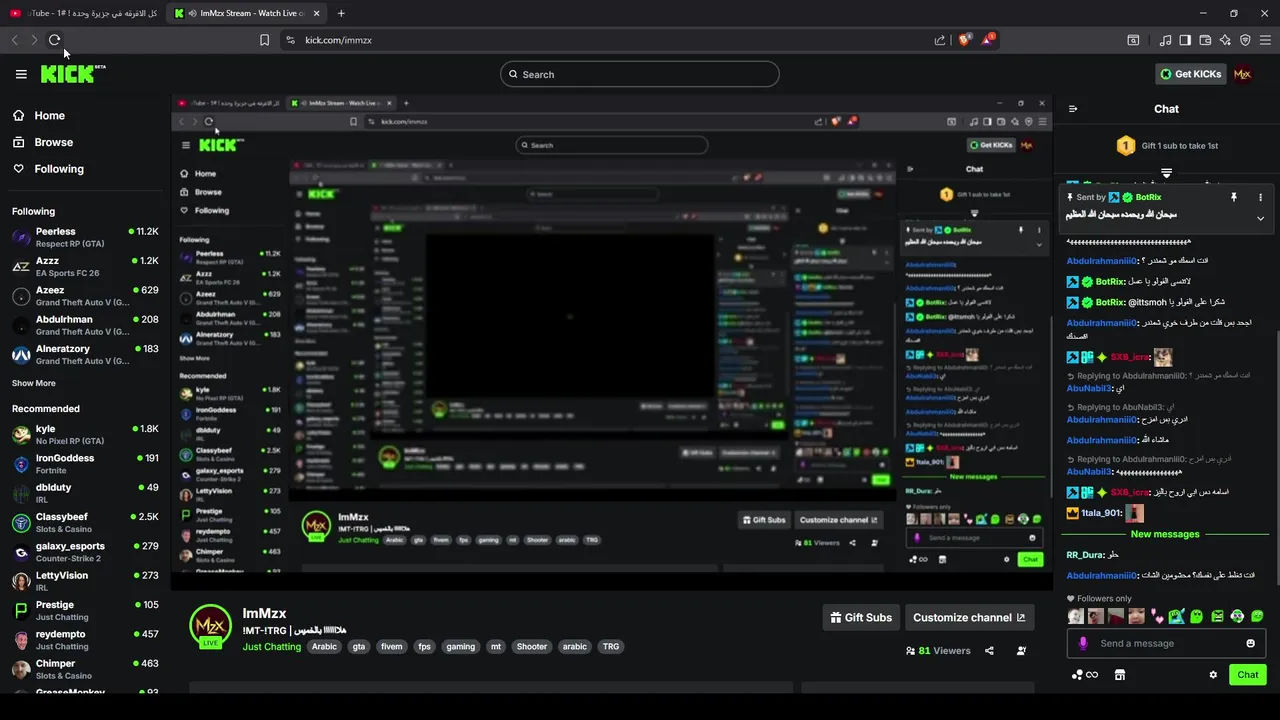
Task: Open the share icon in the address bar
Action: (x=940, y=40)
